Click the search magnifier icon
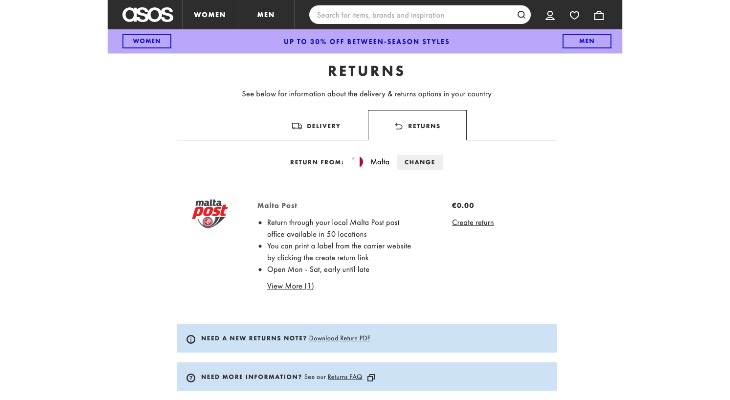This screenshot has width=730, height=400. point(521,15)
